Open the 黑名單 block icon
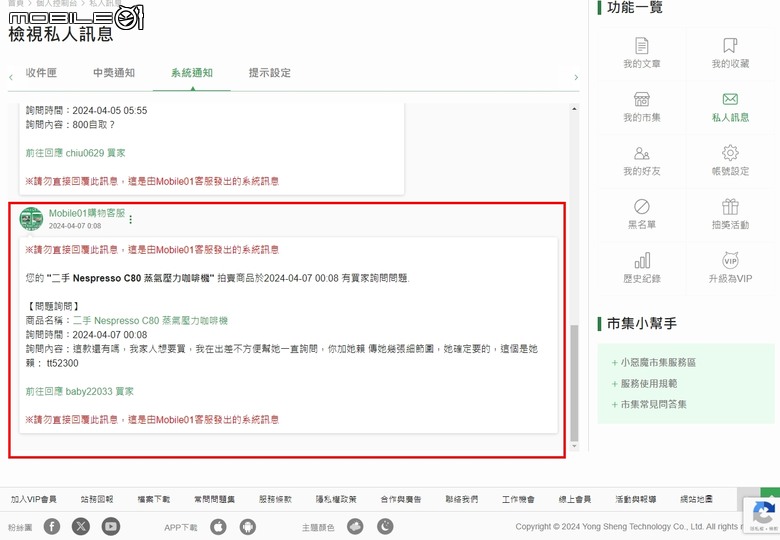The height and width of the screenshot is (540, 780). [x=642, y=206]
